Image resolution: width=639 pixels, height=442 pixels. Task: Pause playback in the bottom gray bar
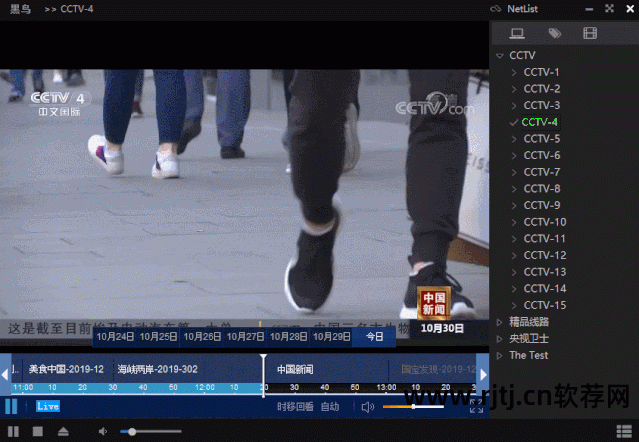pos(13,431)
